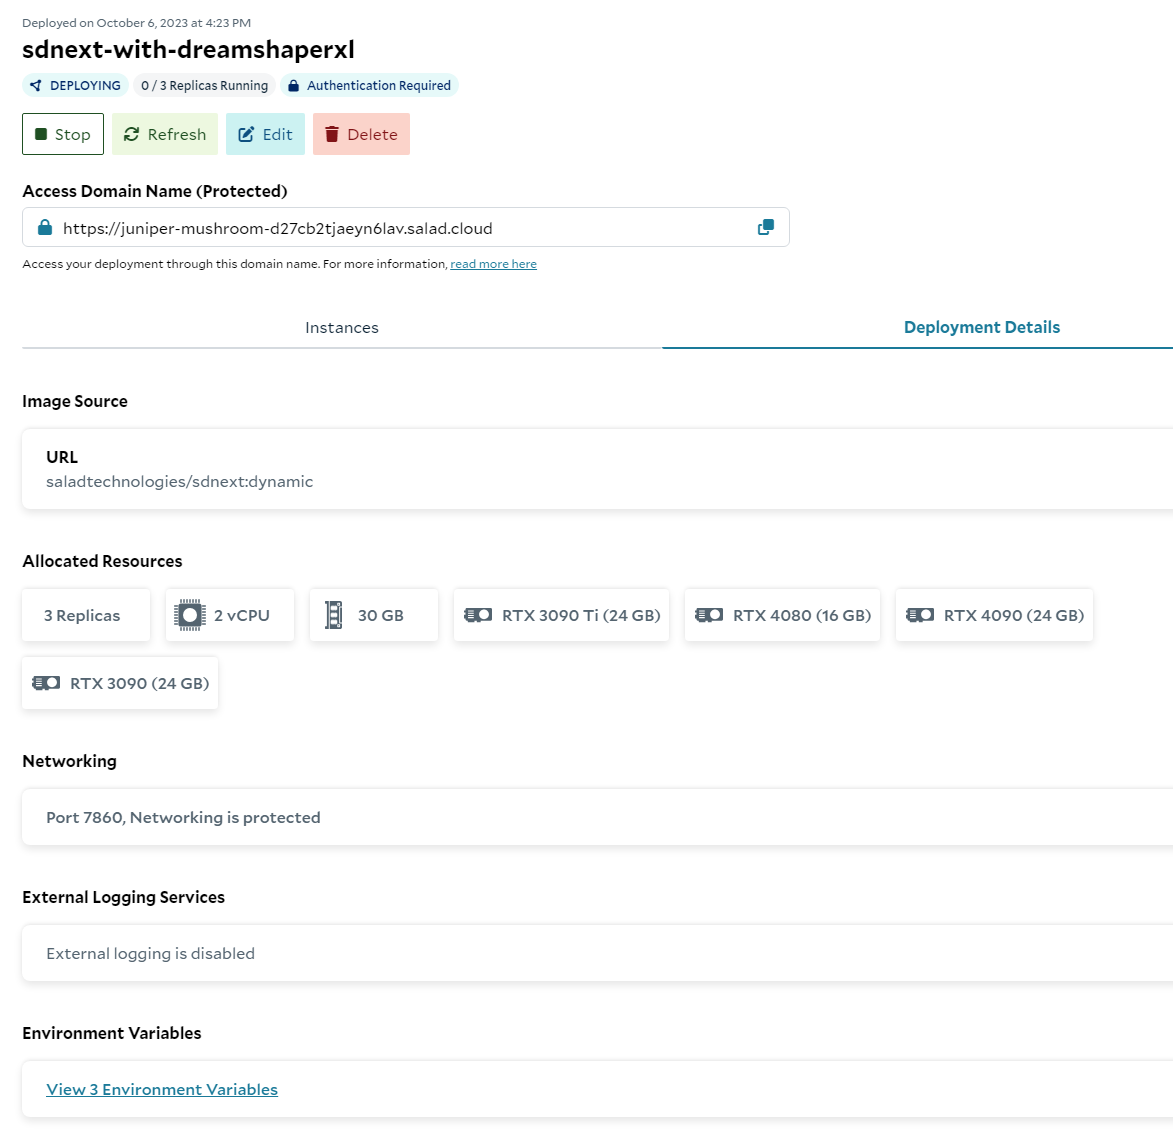Image resolution: width=1173 pixels, height=1131 pixels.
Task: Click the GPU icon for RTX 4090
Action: coord(919,615)
